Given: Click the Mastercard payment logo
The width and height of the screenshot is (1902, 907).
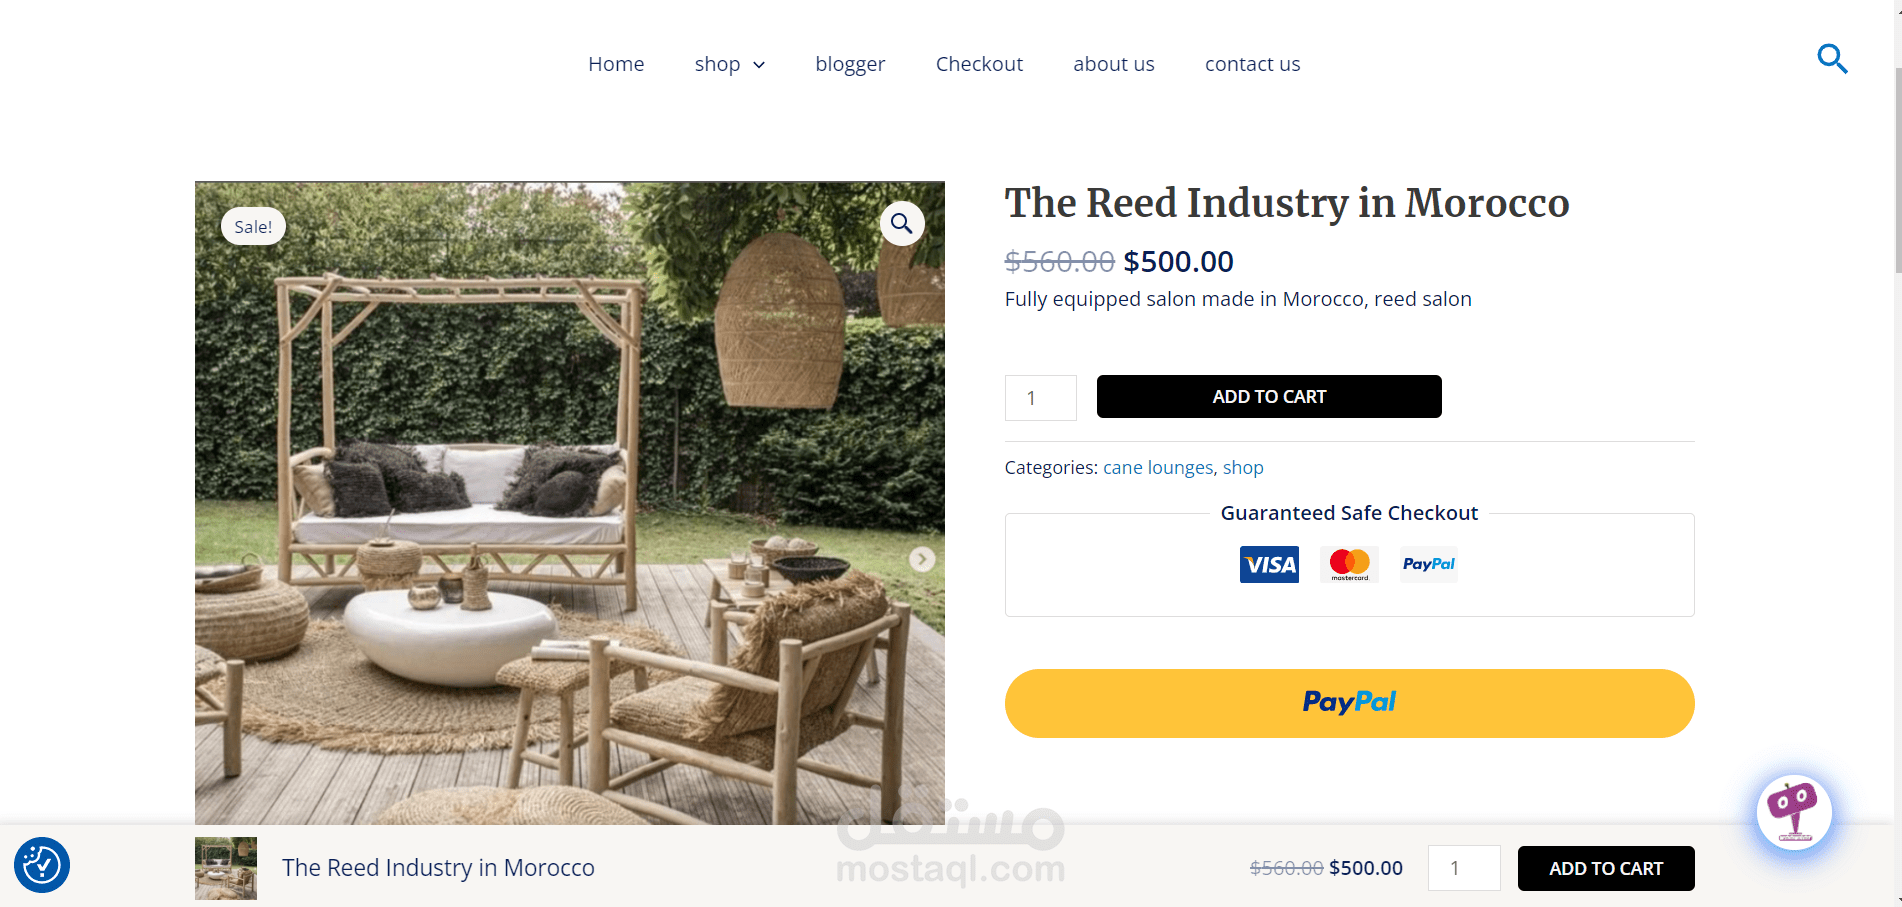Looking at the screenshot, I should [x=1349, y=564].
